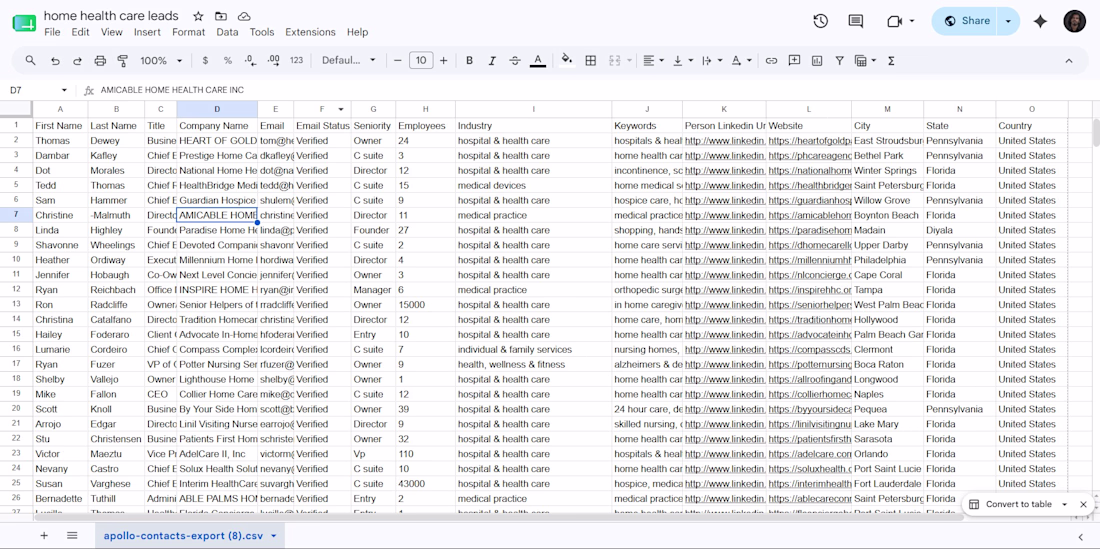Open the Edit menu
Image resolution: width=1100 pixels, height=549 pixels.
point(80,32)
